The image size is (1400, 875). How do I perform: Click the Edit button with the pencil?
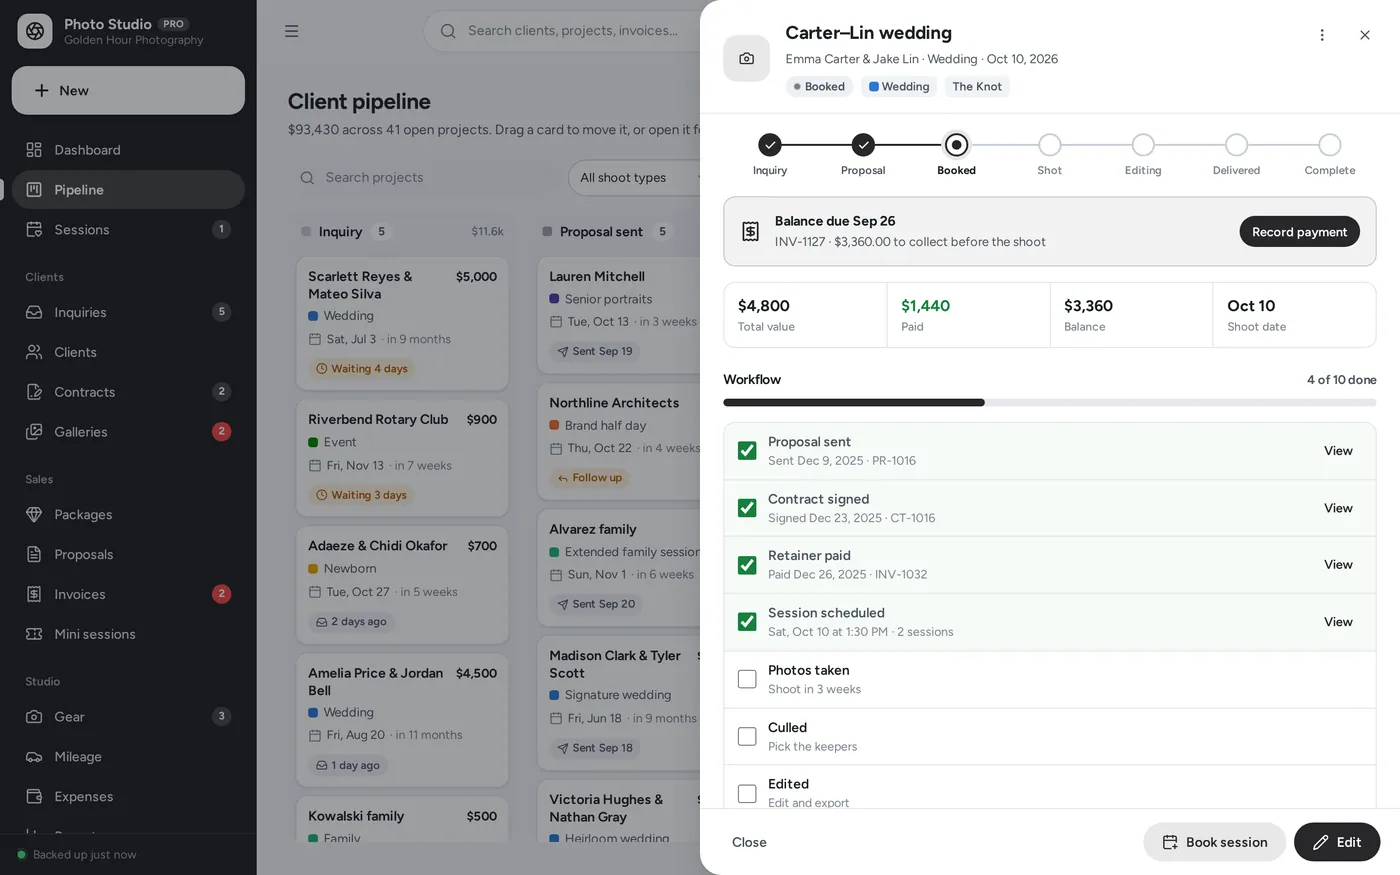pos(1337,842)
